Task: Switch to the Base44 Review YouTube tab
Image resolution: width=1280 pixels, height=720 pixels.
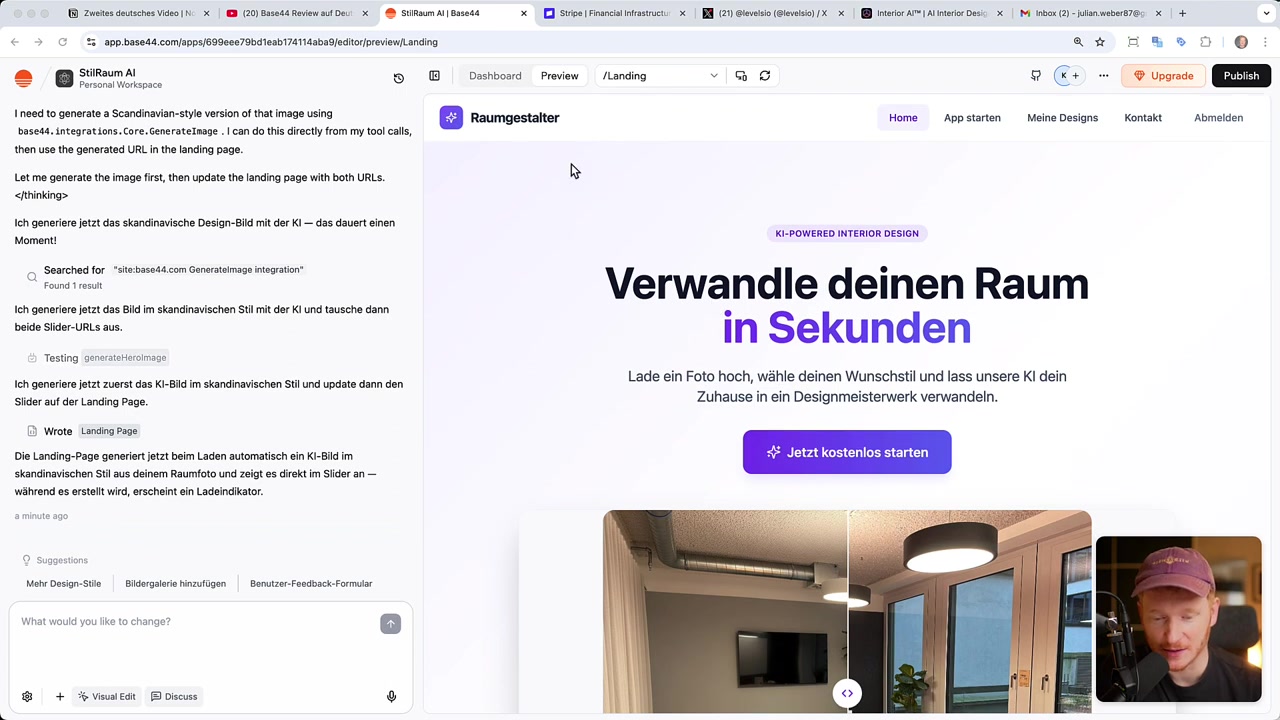Action: point(296,13)
